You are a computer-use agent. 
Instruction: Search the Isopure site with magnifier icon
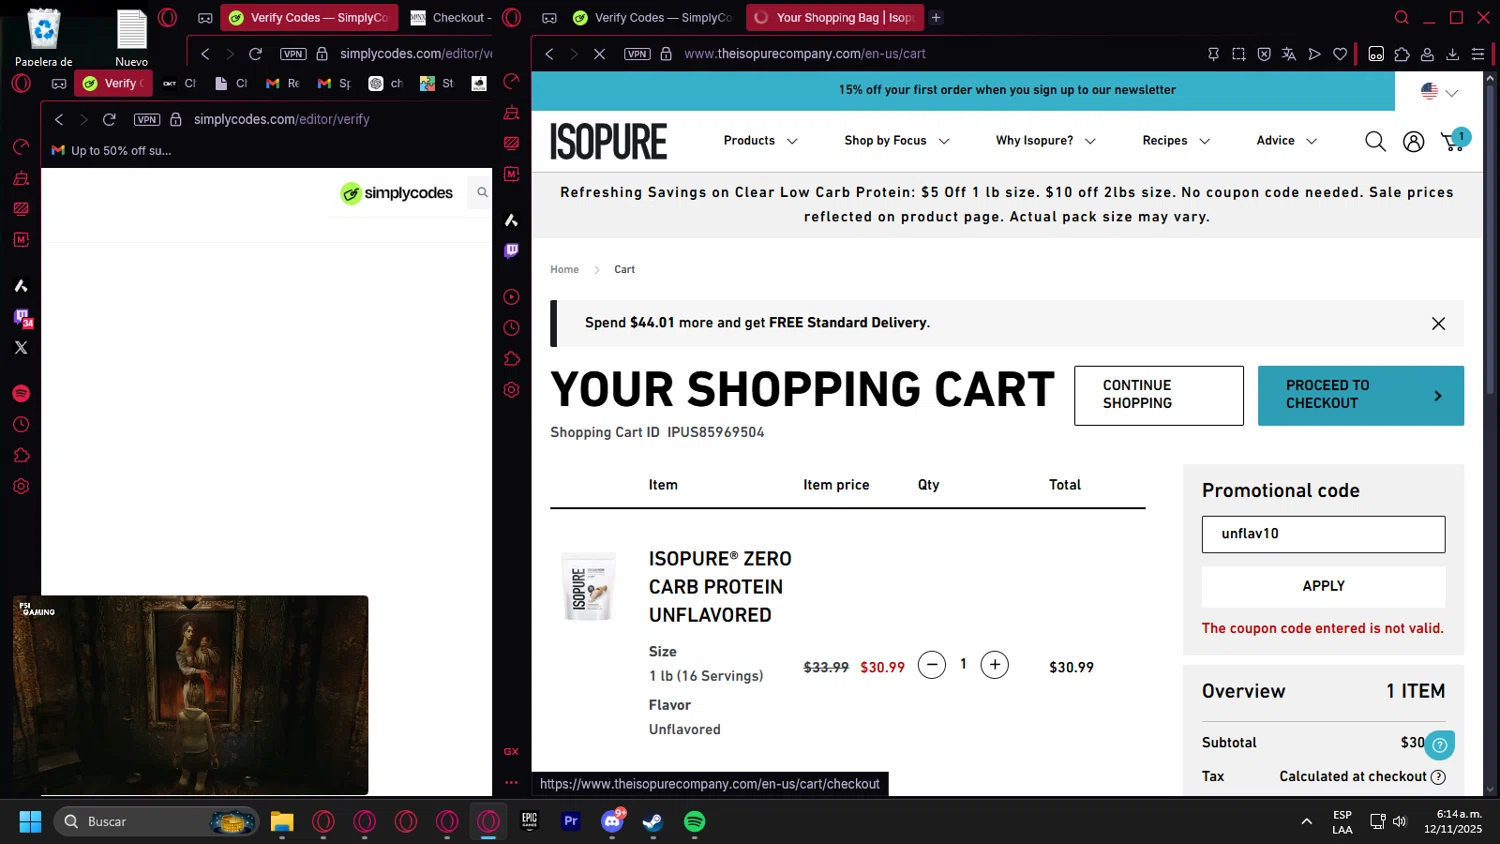point(1376,141)
